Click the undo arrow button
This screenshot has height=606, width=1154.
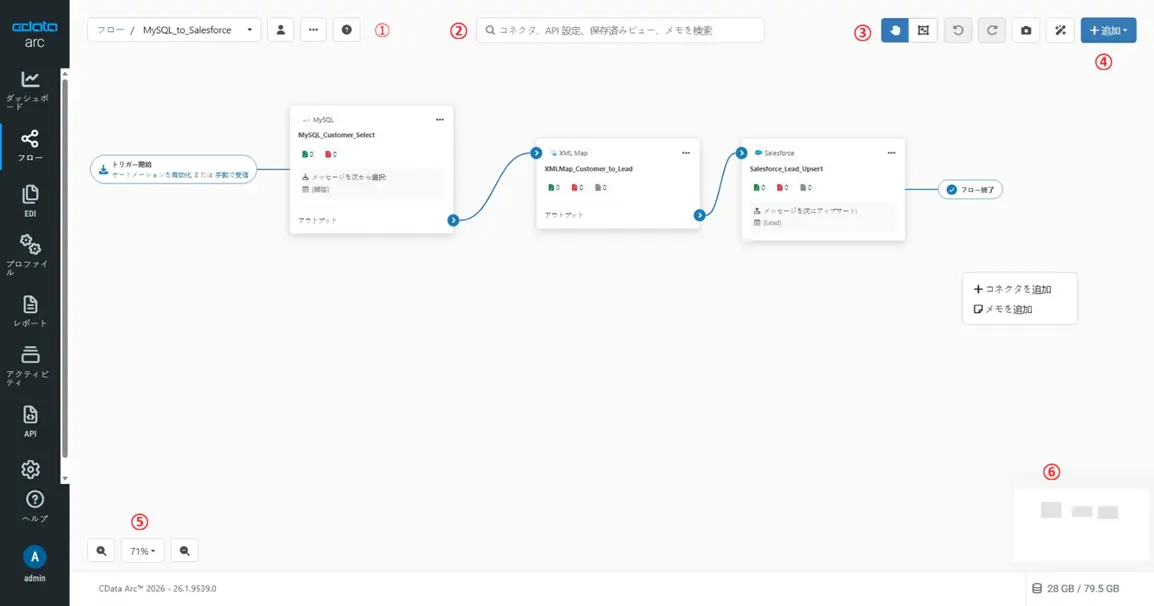point(958,30)
